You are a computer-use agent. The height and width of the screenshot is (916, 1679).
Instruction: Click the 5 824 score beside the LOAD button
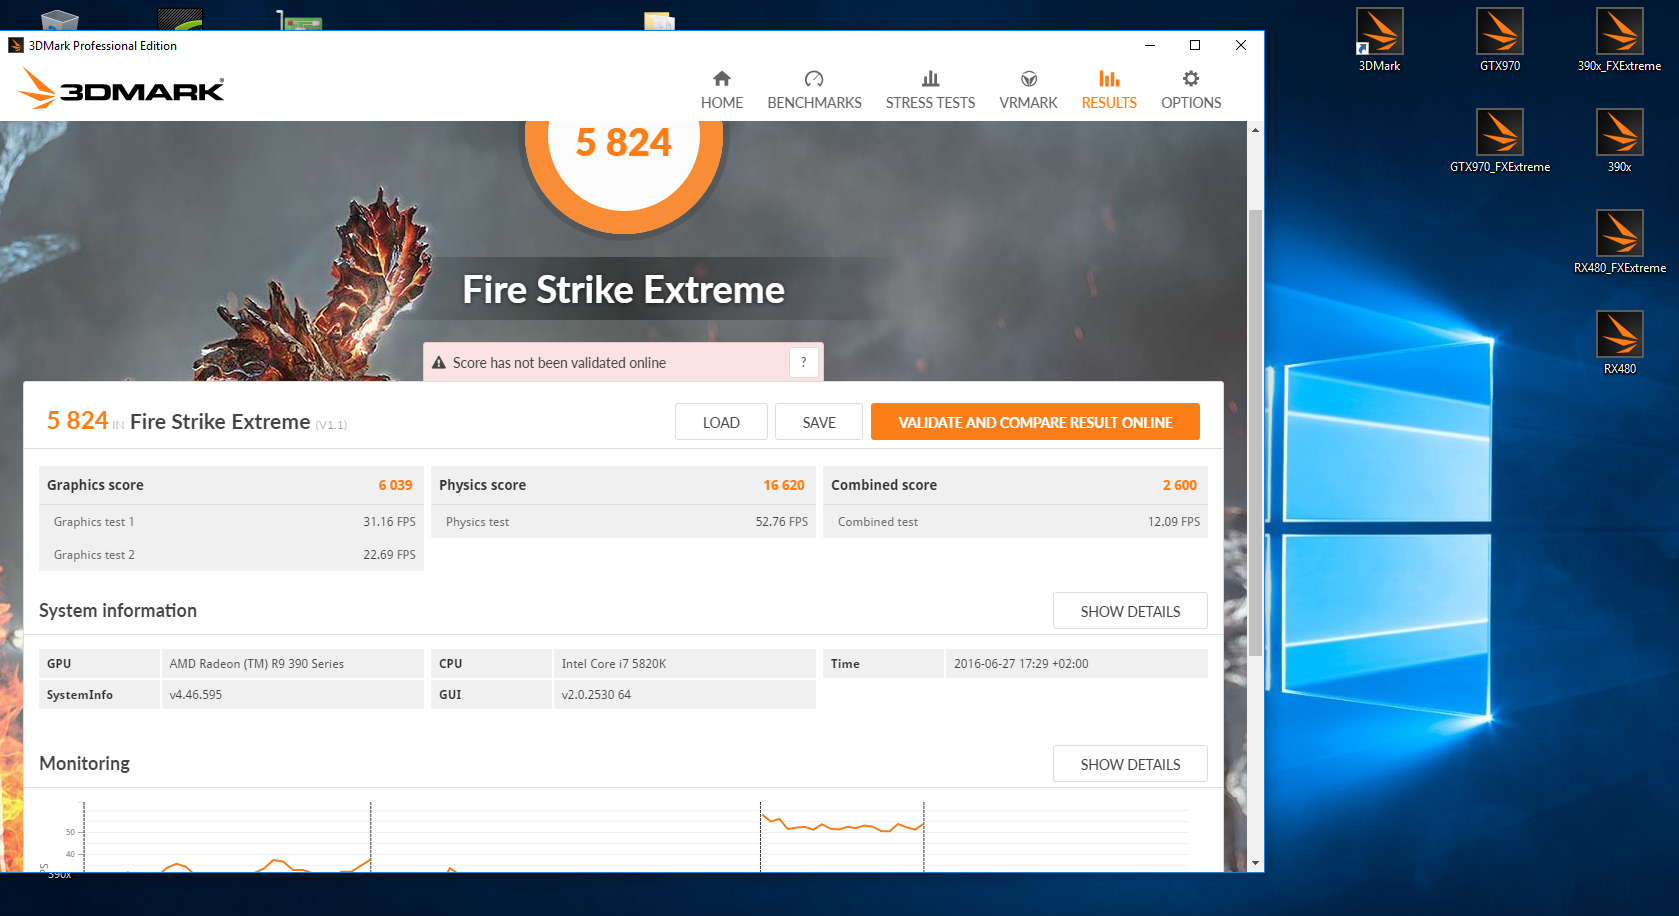(77, 421)
